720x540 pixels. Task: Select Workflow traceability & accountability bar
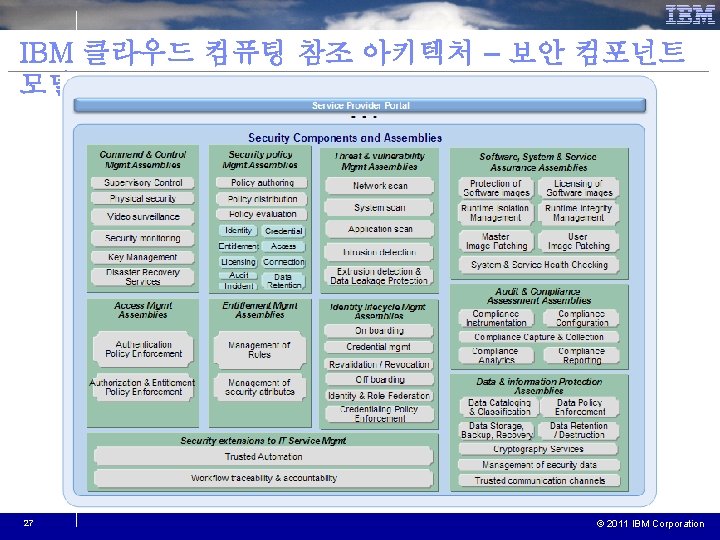point(264,478)
